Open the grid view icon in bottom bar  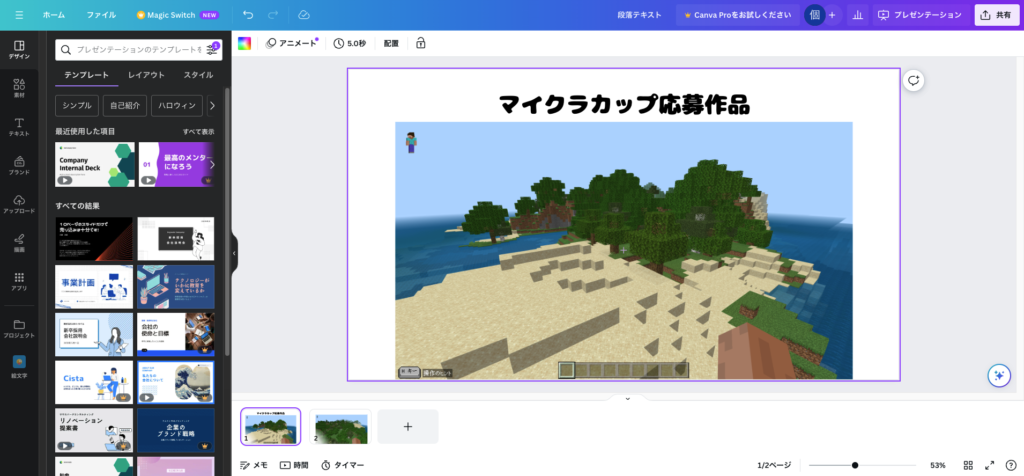point(968,465)
